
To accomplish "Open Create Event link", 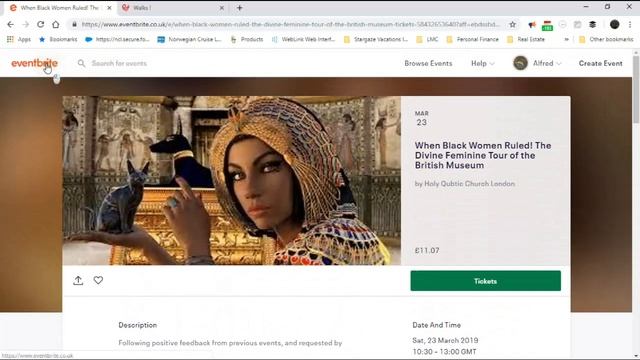I will [600, 63].
